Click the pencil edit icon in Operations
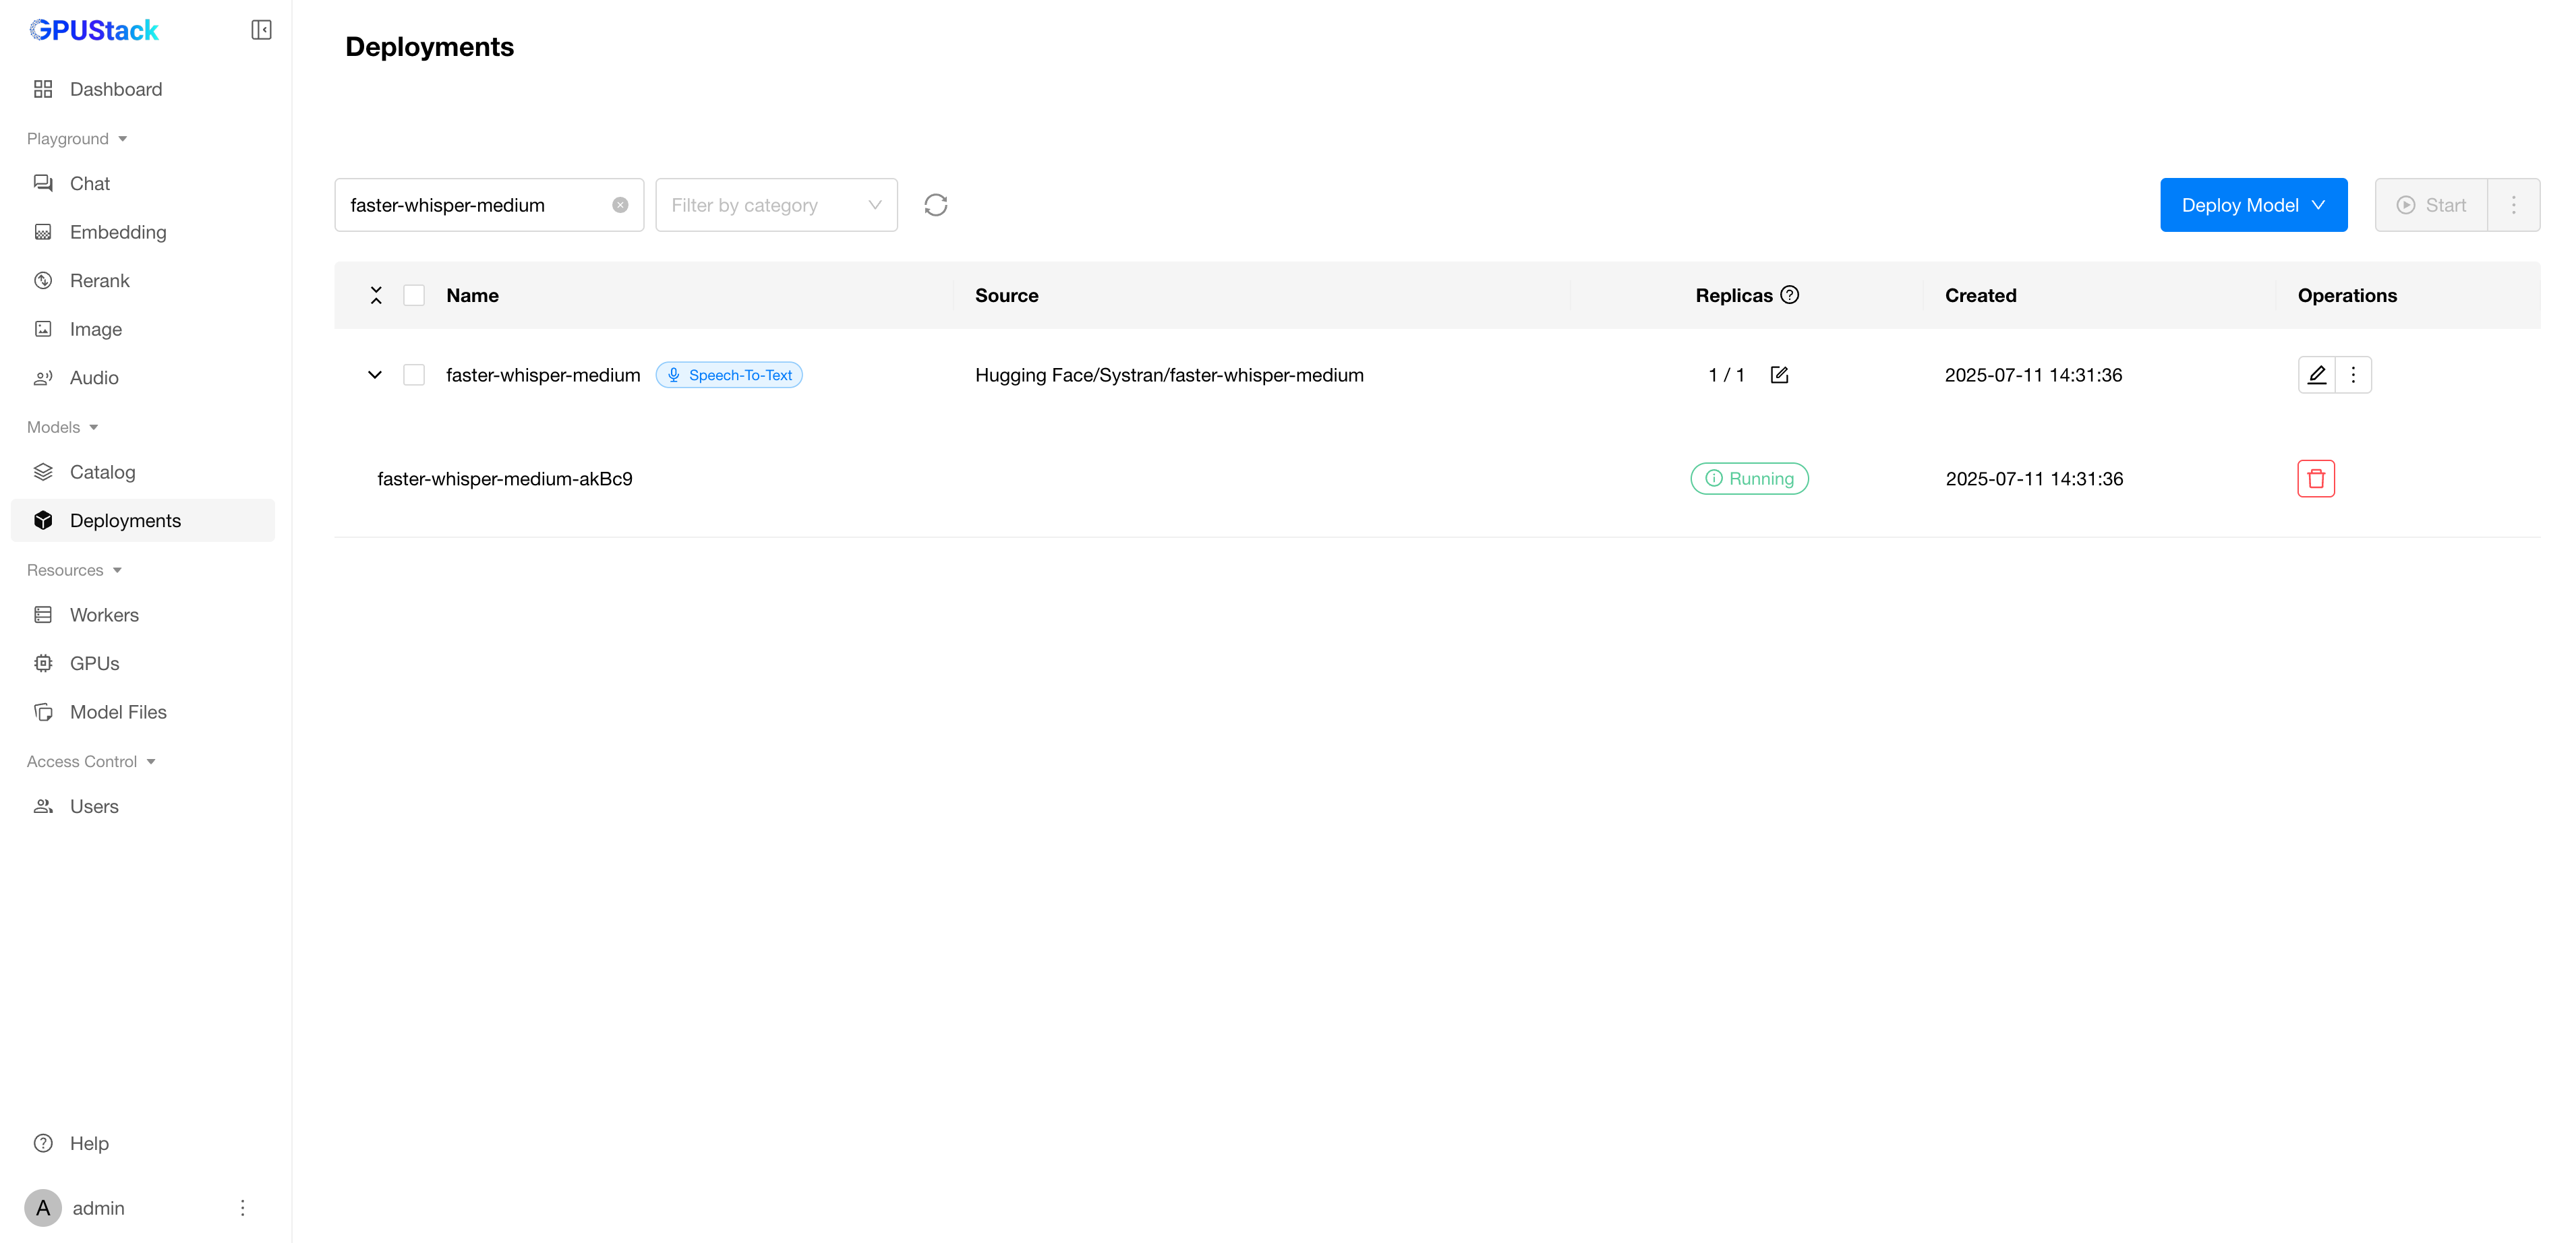2576x1243 pixels. (x=2316, y=375)
